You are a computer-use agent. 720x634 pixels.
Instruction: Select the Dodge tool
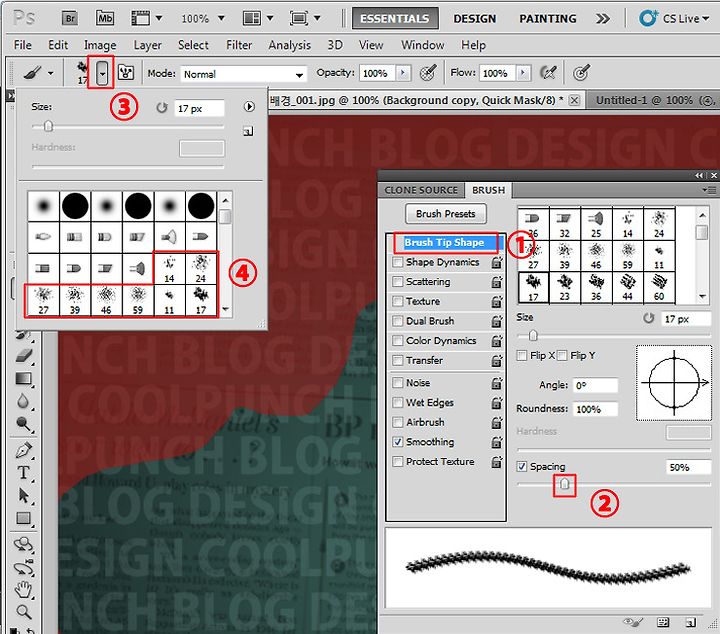click(23, 424)
